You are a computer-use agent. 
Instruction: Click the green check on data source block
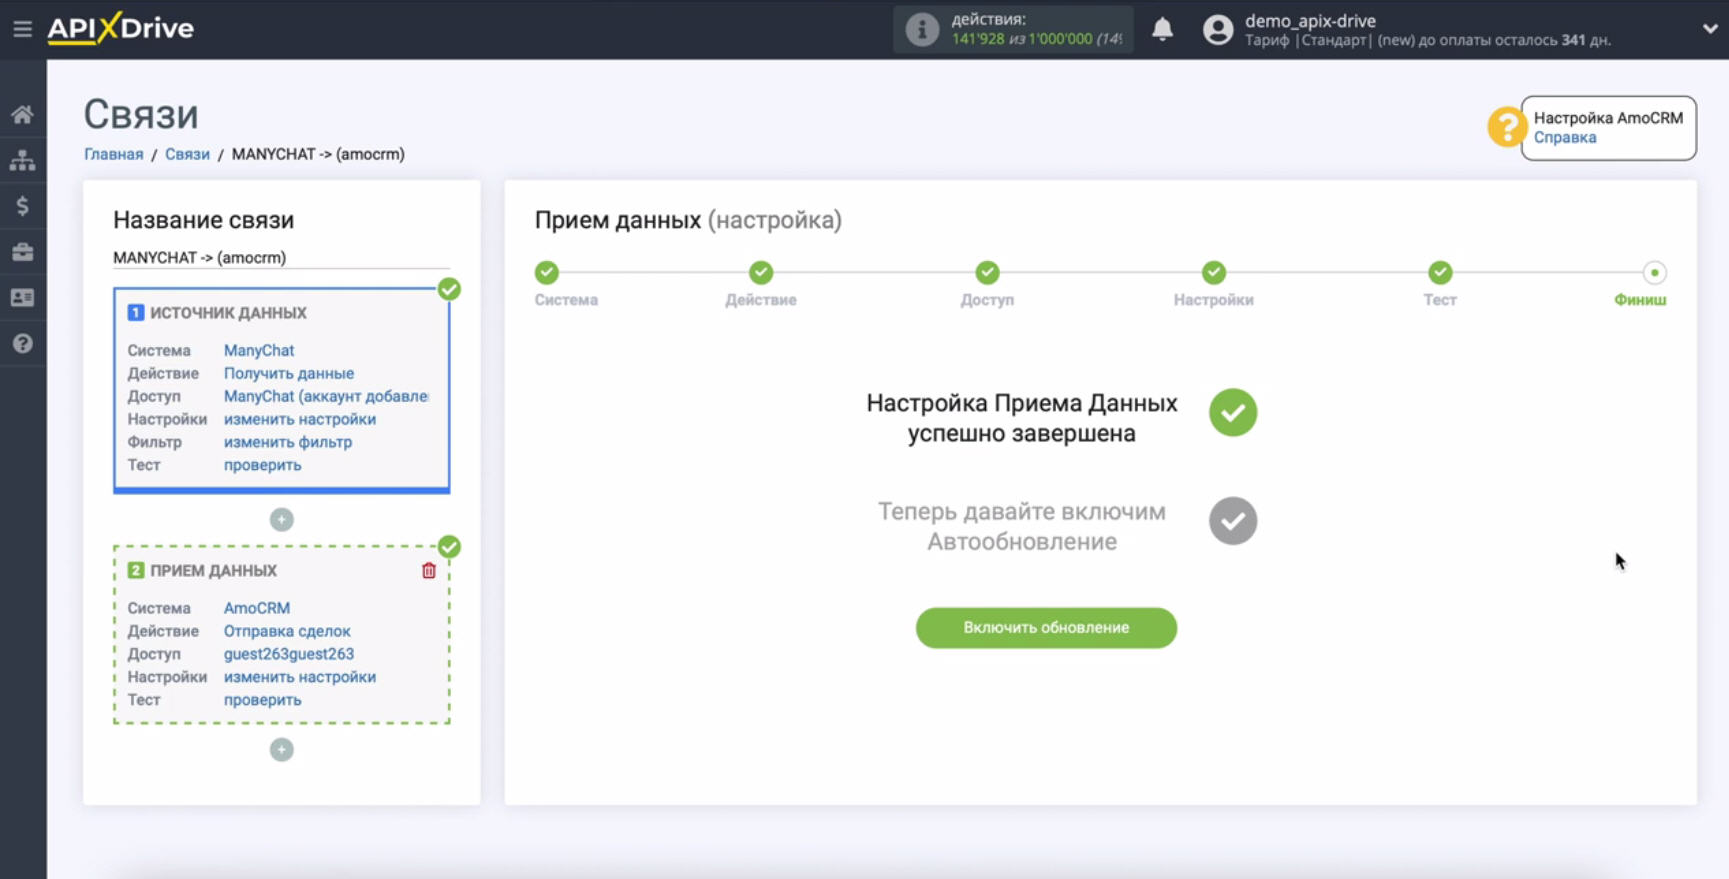point(449,289)
